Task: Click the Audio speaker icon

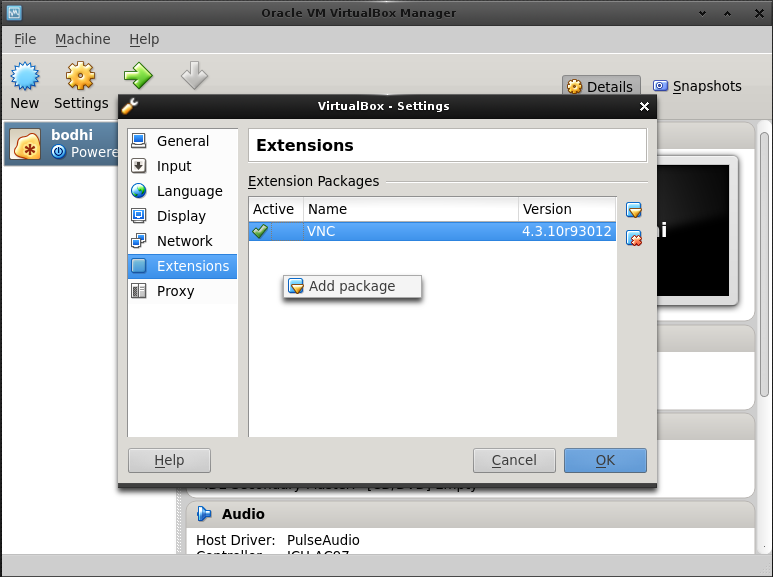Action: point(204,514)
